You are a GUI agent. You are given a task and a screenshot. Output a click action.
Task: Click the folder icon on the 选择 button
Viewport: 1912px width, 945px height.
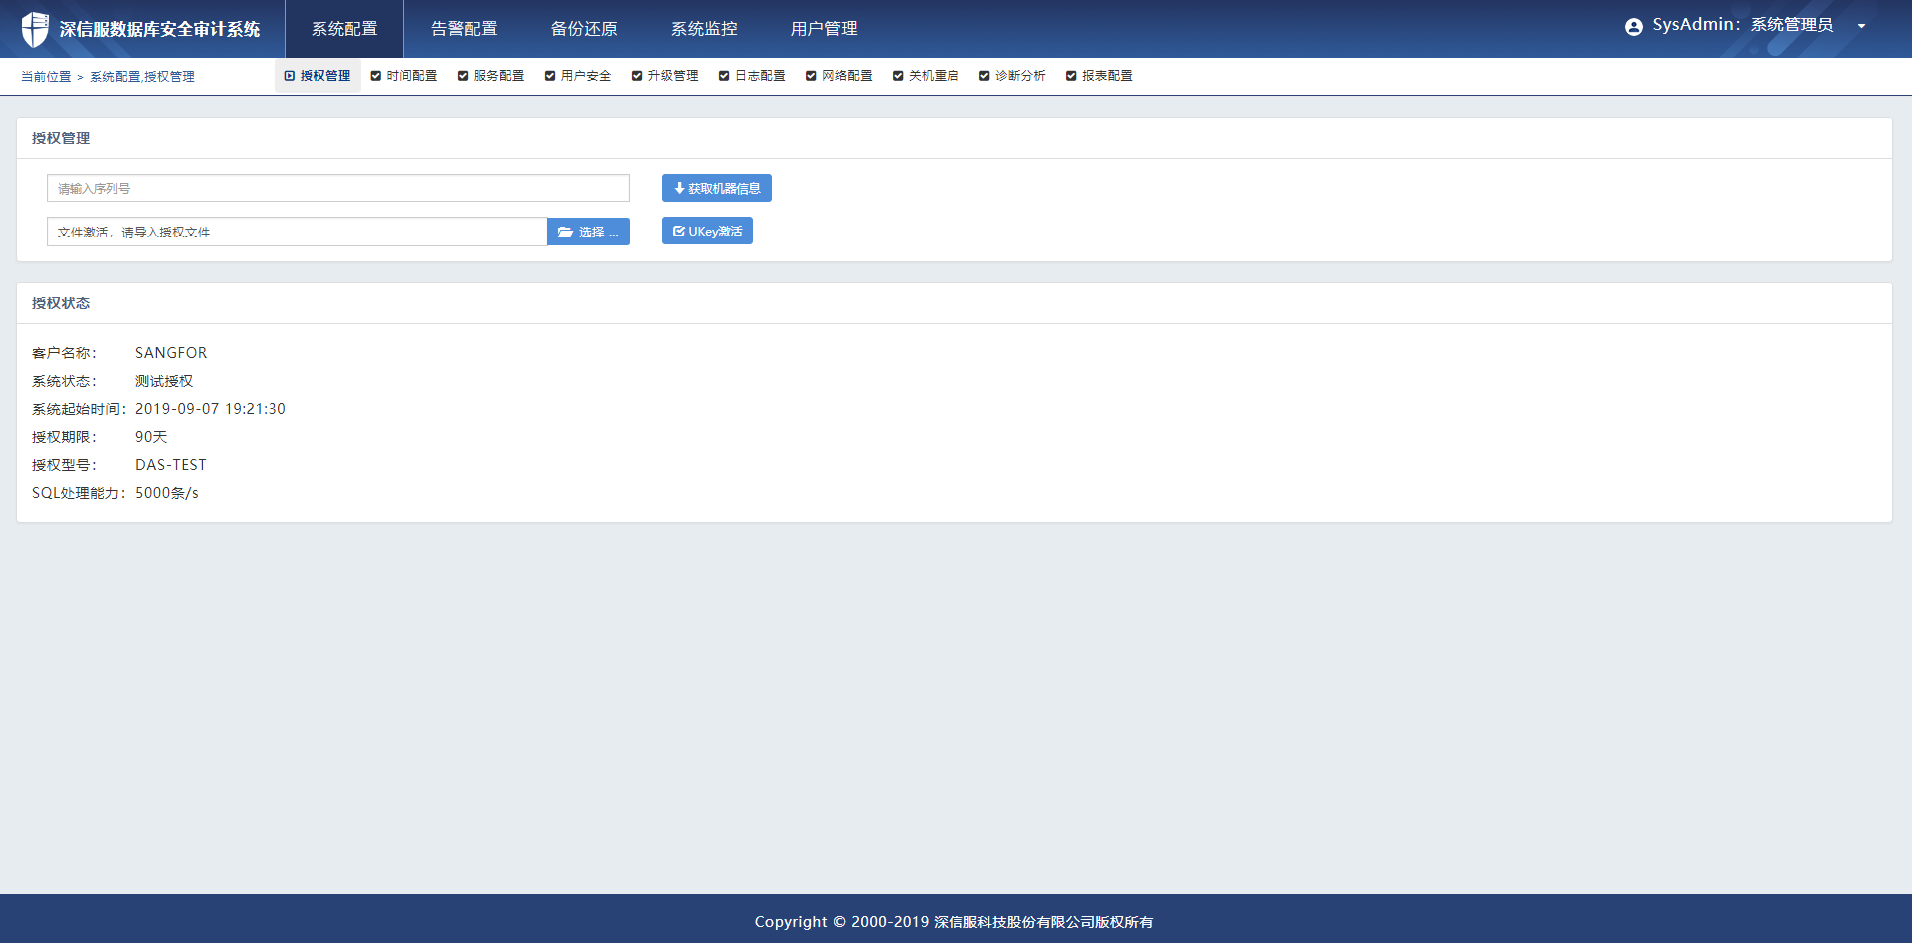coord(565,232)
